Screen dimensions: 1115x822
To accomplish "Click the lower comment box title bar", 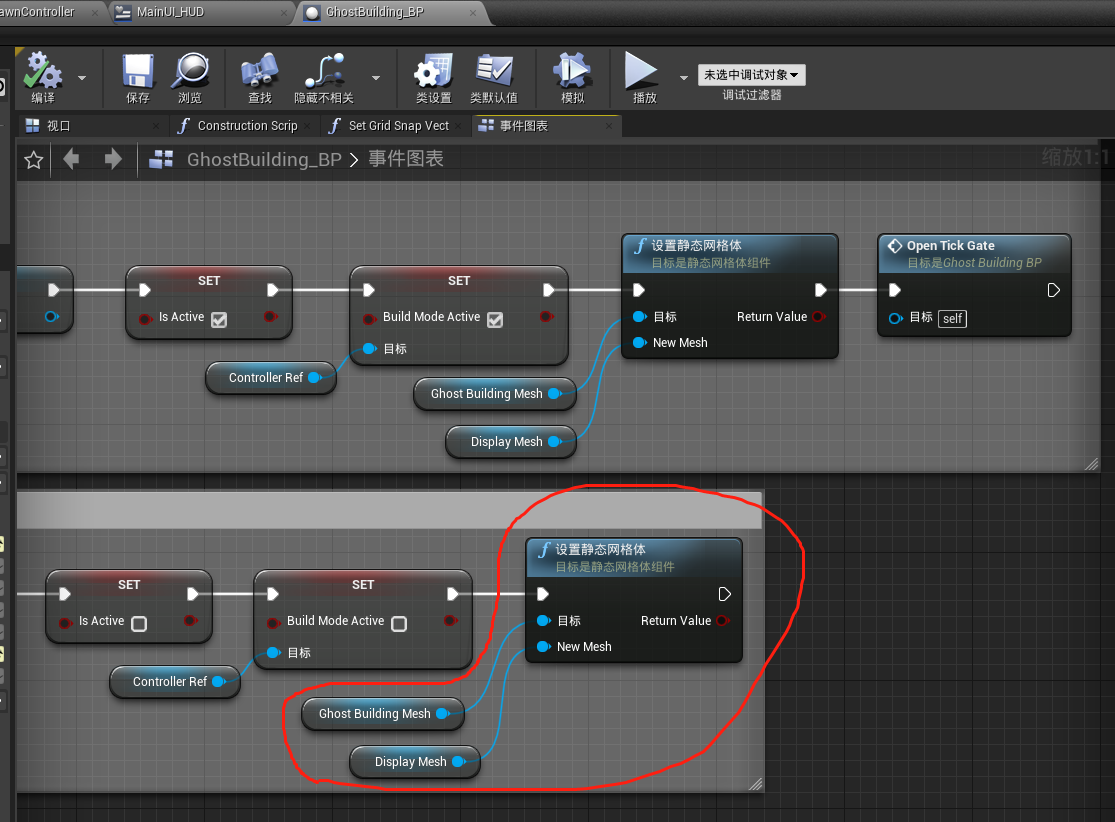I will point(389,511).
